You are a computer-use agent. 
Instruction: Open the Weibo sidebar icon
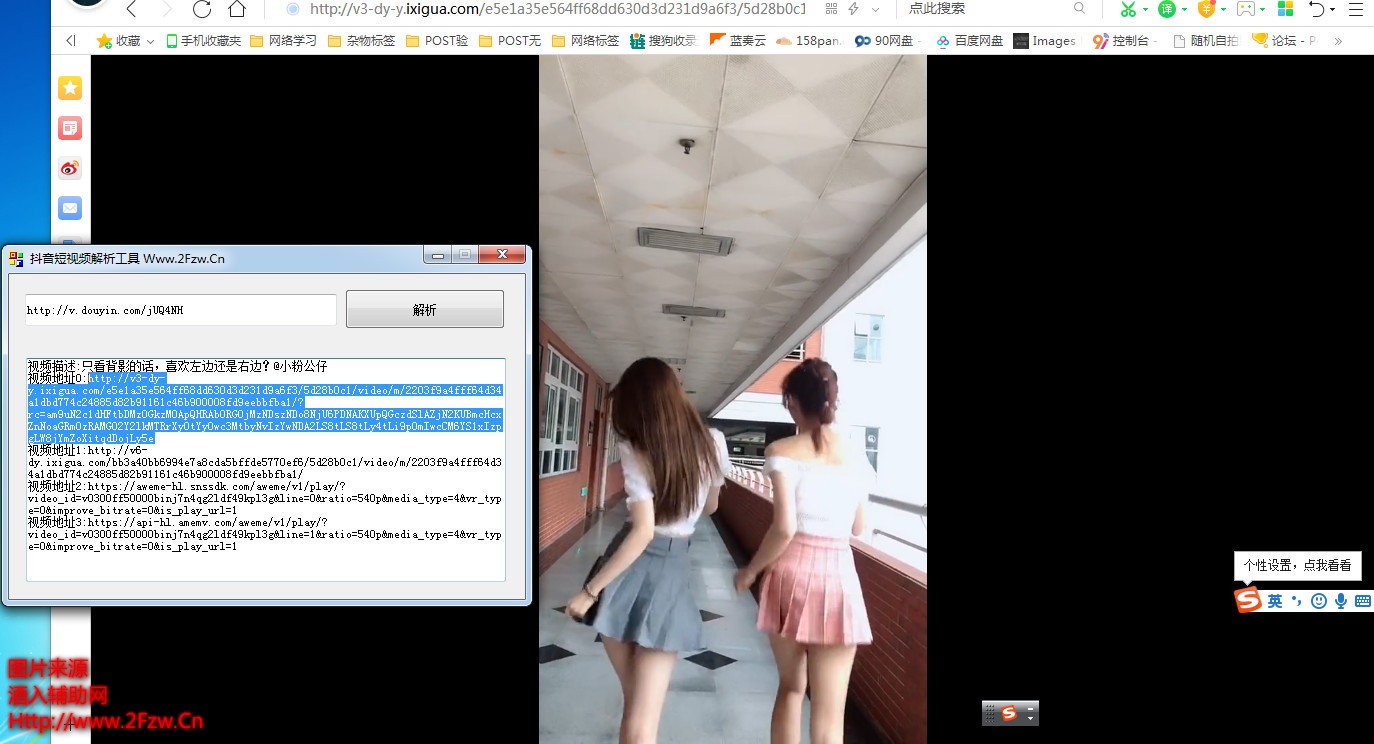tap(70, 168)
